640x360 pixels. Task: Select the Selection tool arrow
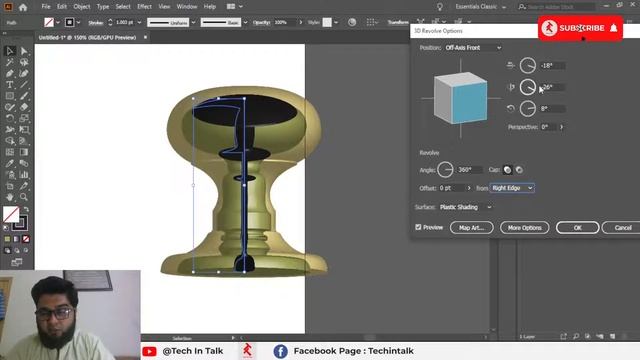pos(10,51)
